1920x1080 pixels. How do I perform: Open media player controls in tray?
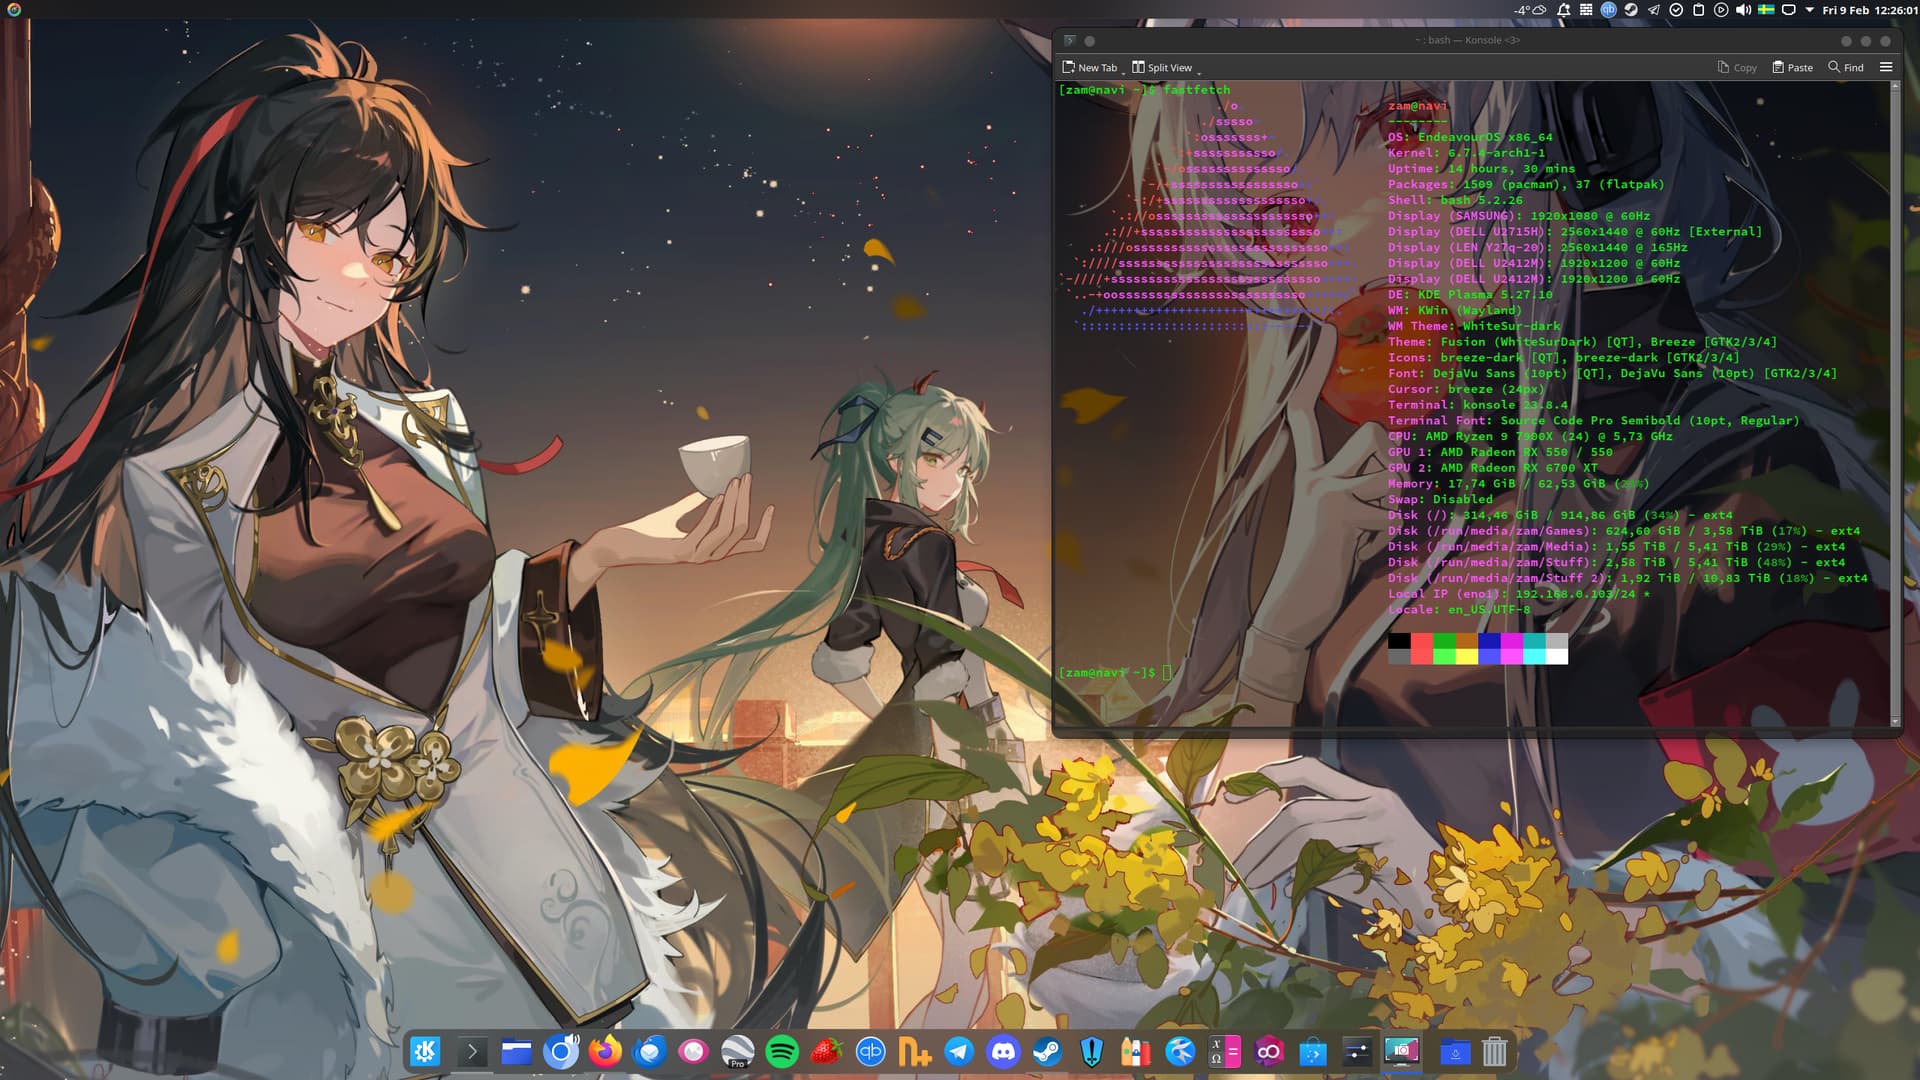click(1721, 10)
